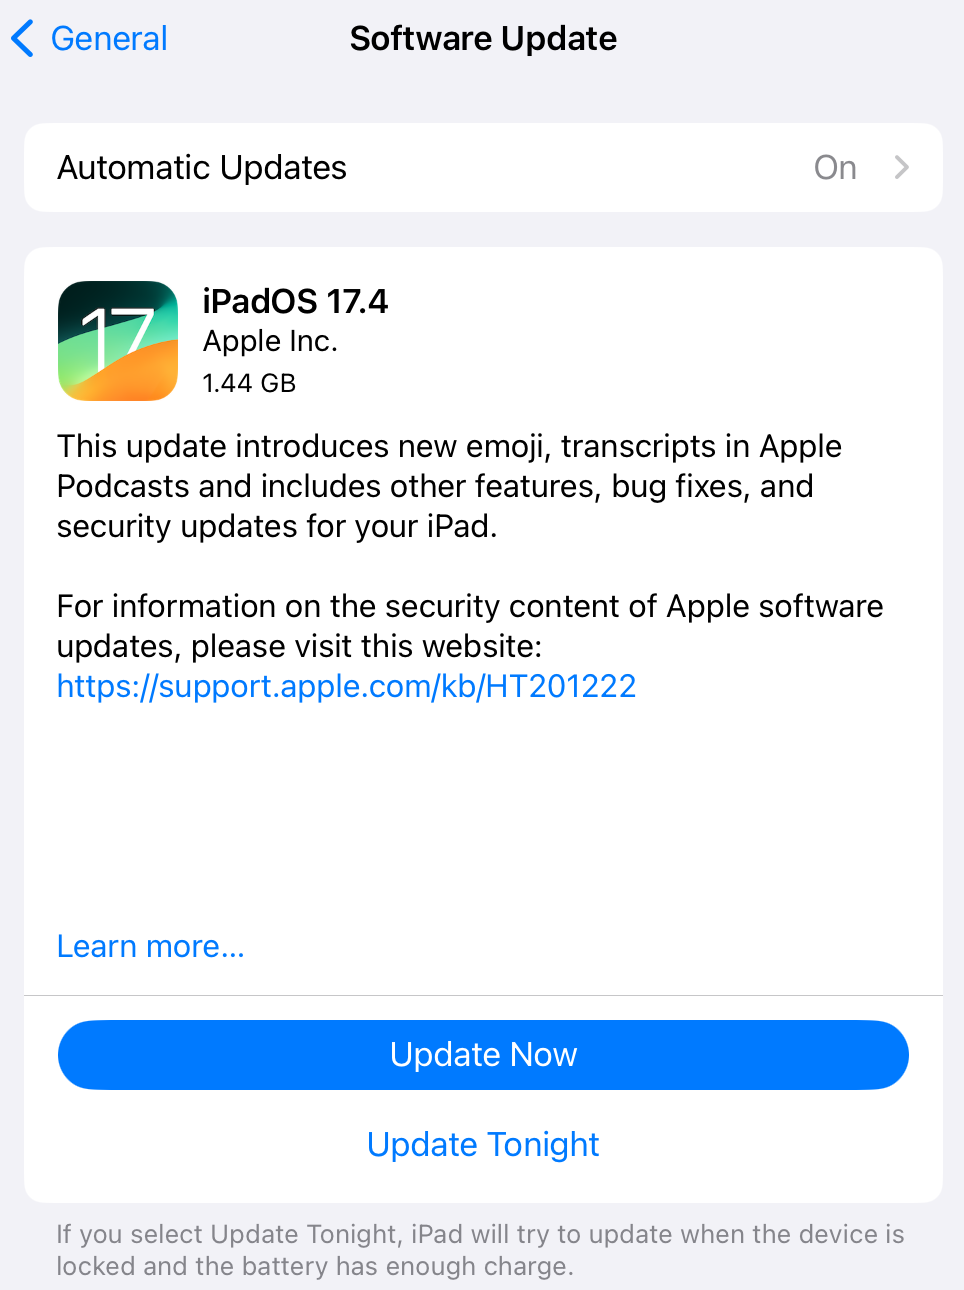Viewport: 964px width, 1290px height.
Task: Click the back chevron beside General
Action: [22, 38]
